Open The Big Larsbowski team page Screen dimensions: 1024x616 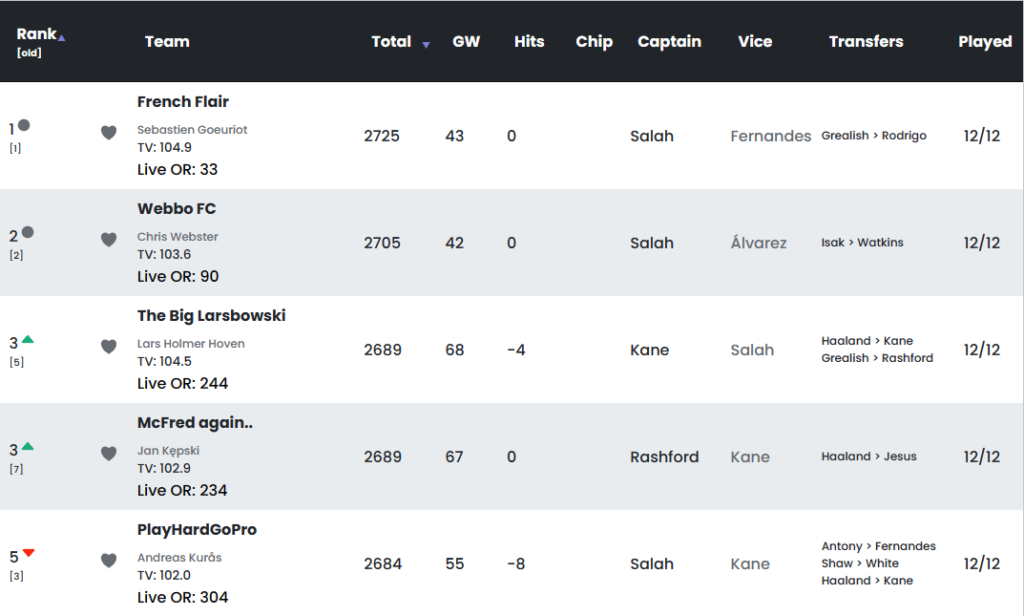pyautogui.click(x=212, y=316)
